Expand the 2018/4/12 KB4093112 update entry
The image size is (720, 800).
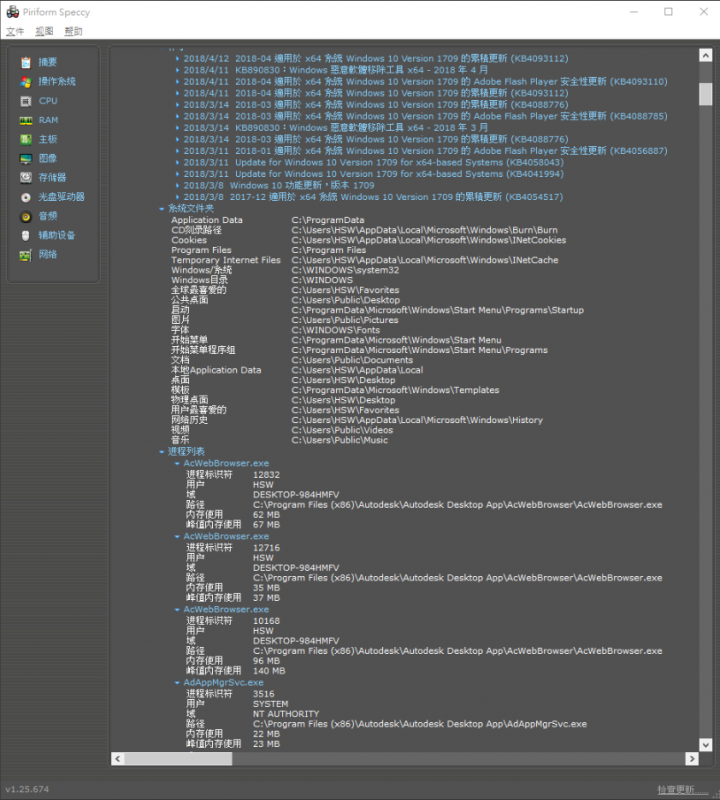[x=177, y=59]
